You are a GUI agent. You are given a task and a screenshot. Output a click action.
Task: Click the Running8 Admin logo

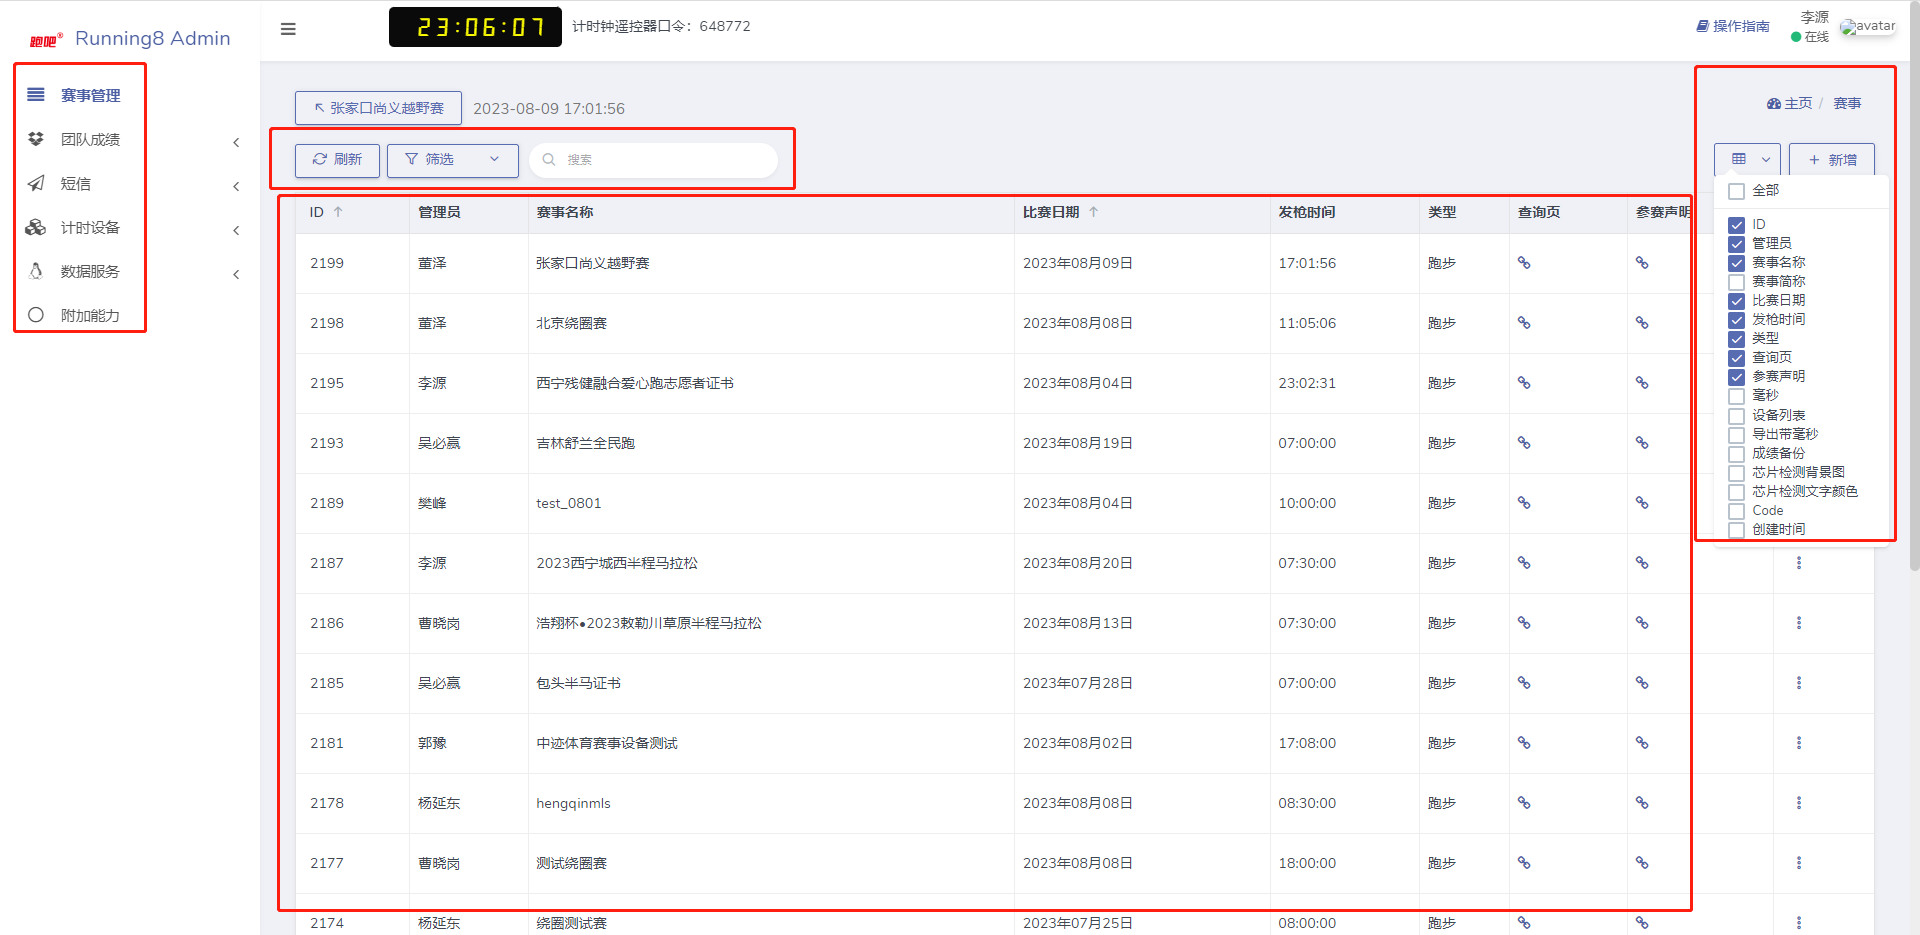coord(130,38)
